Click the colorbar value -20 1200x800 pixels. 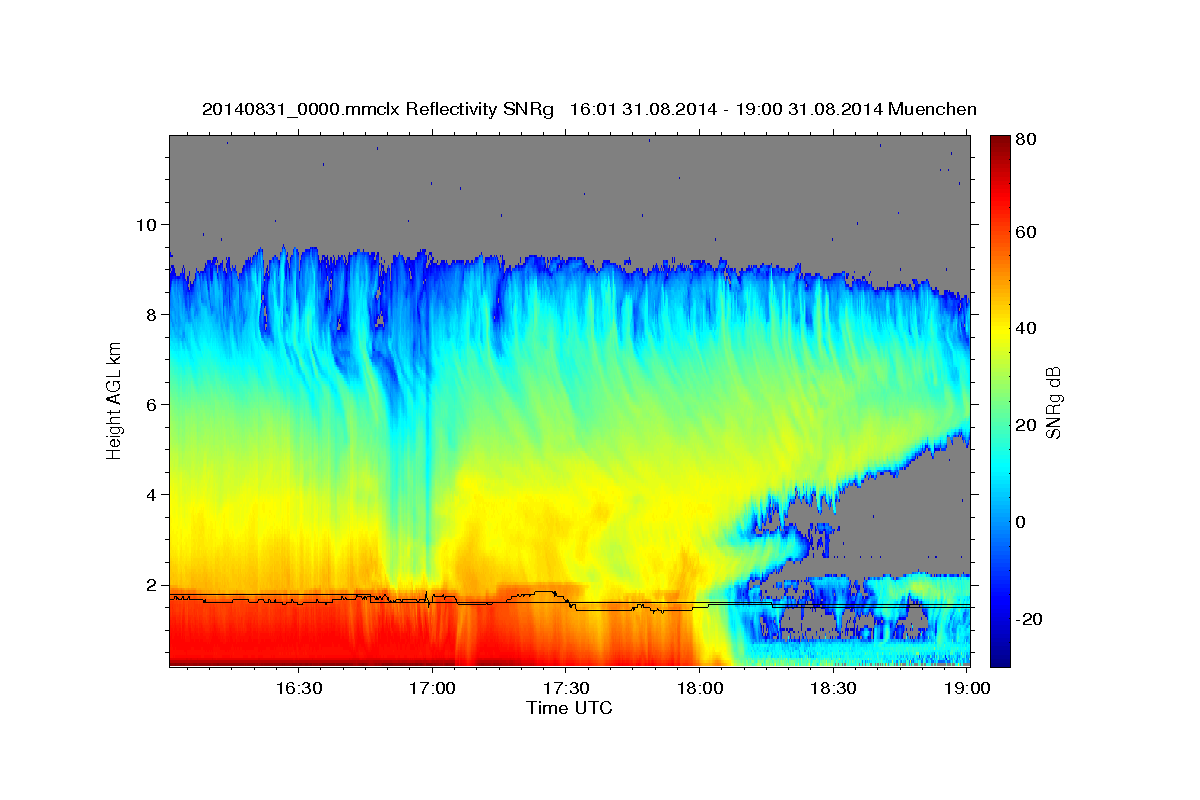pos(1028,619)
